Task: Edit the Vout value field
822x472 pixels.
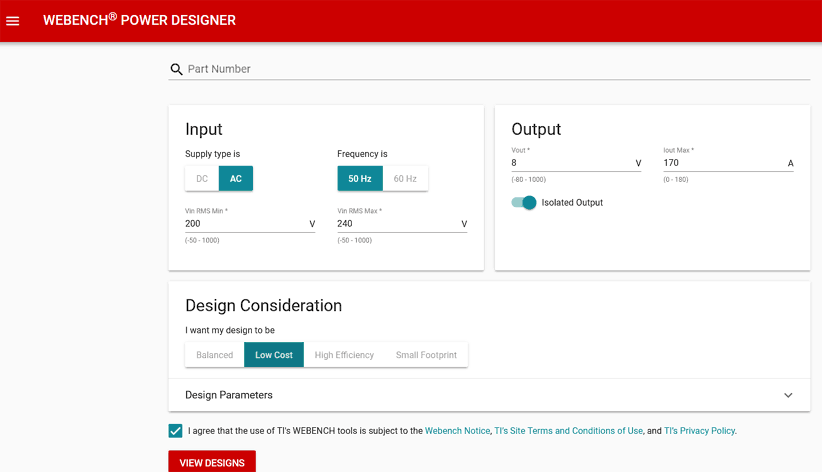Action: 570,163
